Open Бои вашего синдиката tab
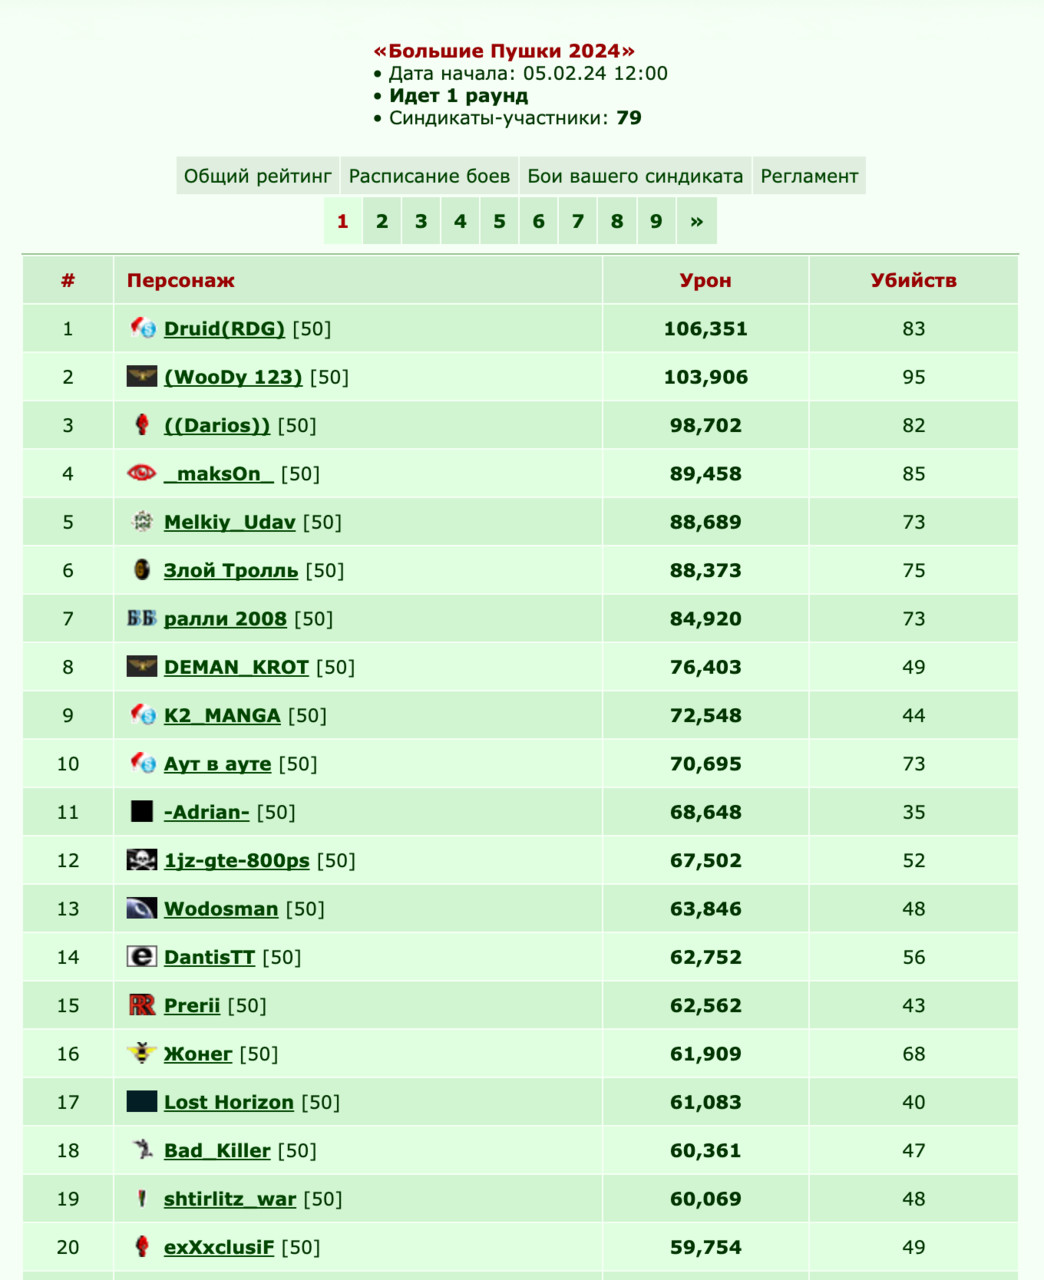1044x1280 pixels. [x=635, y=176]
